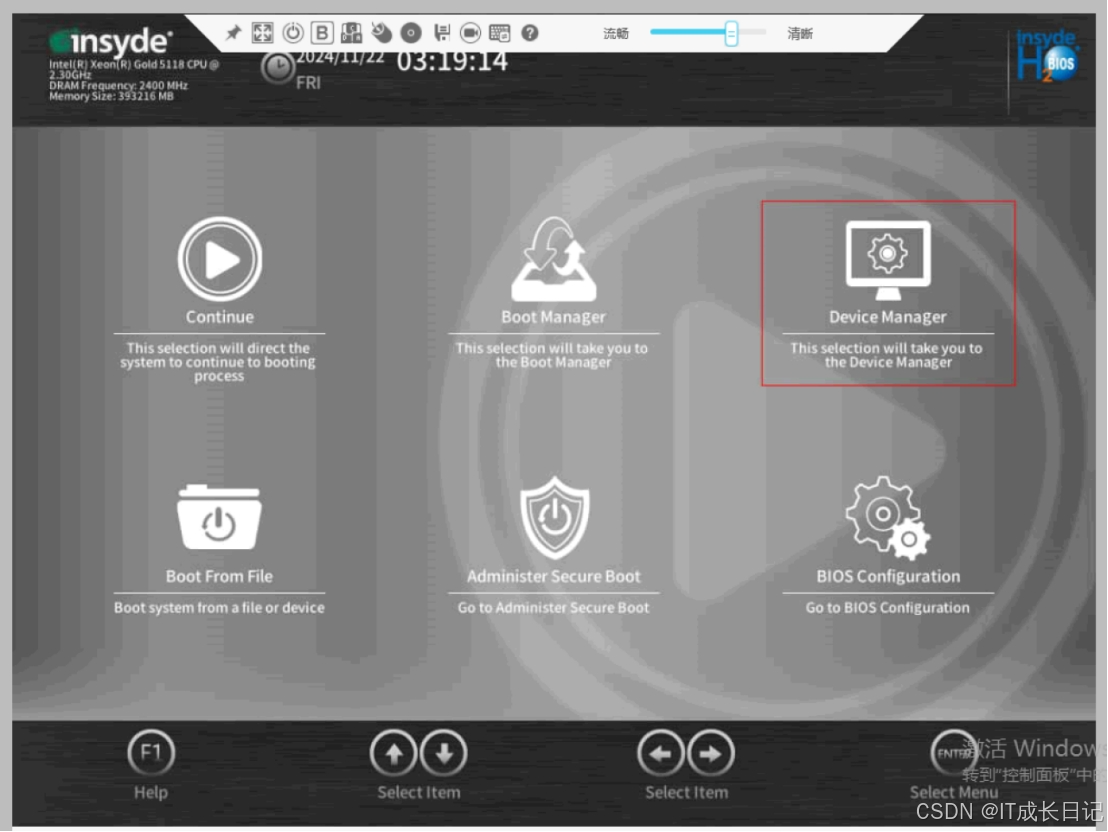1108x832 pixels.
Task: Click the floppy disk image icon
Action: tap(442, 33)
